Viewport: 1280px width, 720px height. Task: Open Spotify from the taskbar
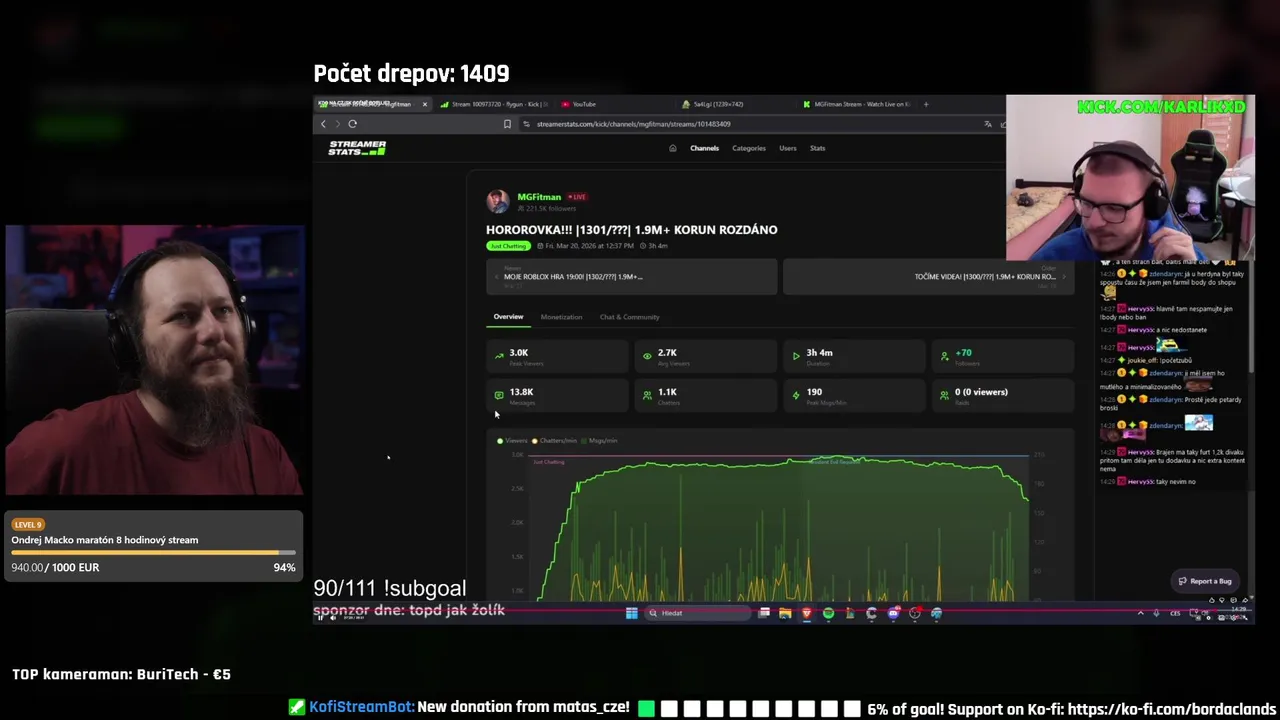tap(828, 613)
